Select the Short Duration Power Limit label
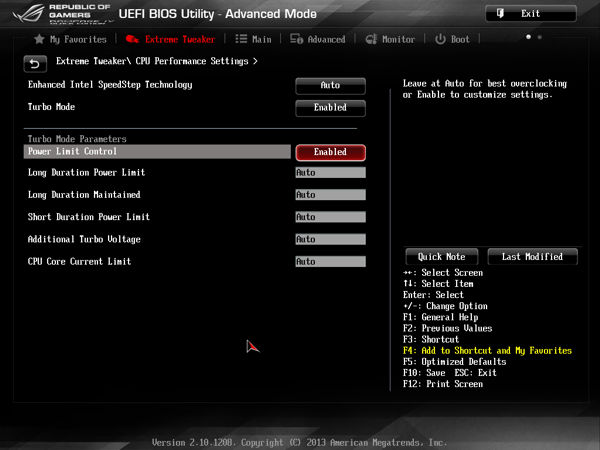The width and height of the screenshot is (600, 450). (x=89, y=217)
